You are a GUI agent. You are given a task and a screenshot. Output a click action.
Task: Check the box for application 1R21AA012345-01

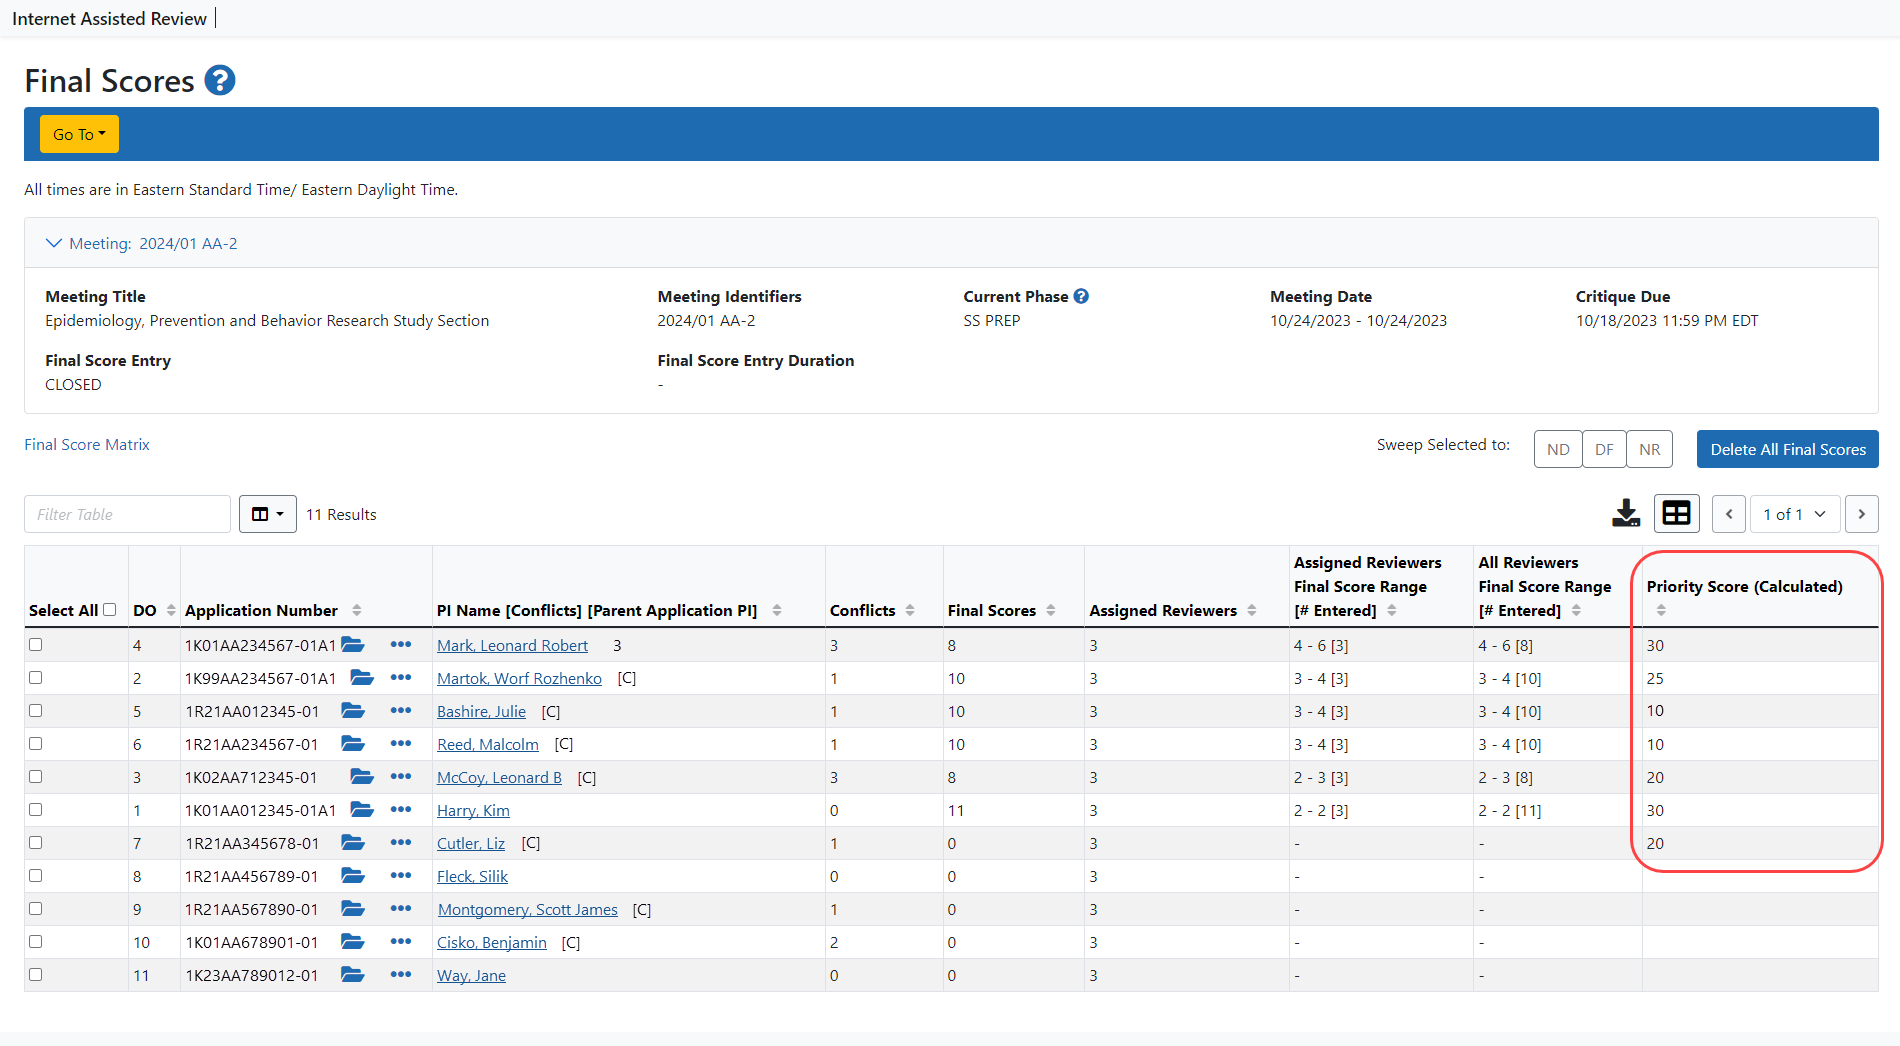[x=36, y=711]
